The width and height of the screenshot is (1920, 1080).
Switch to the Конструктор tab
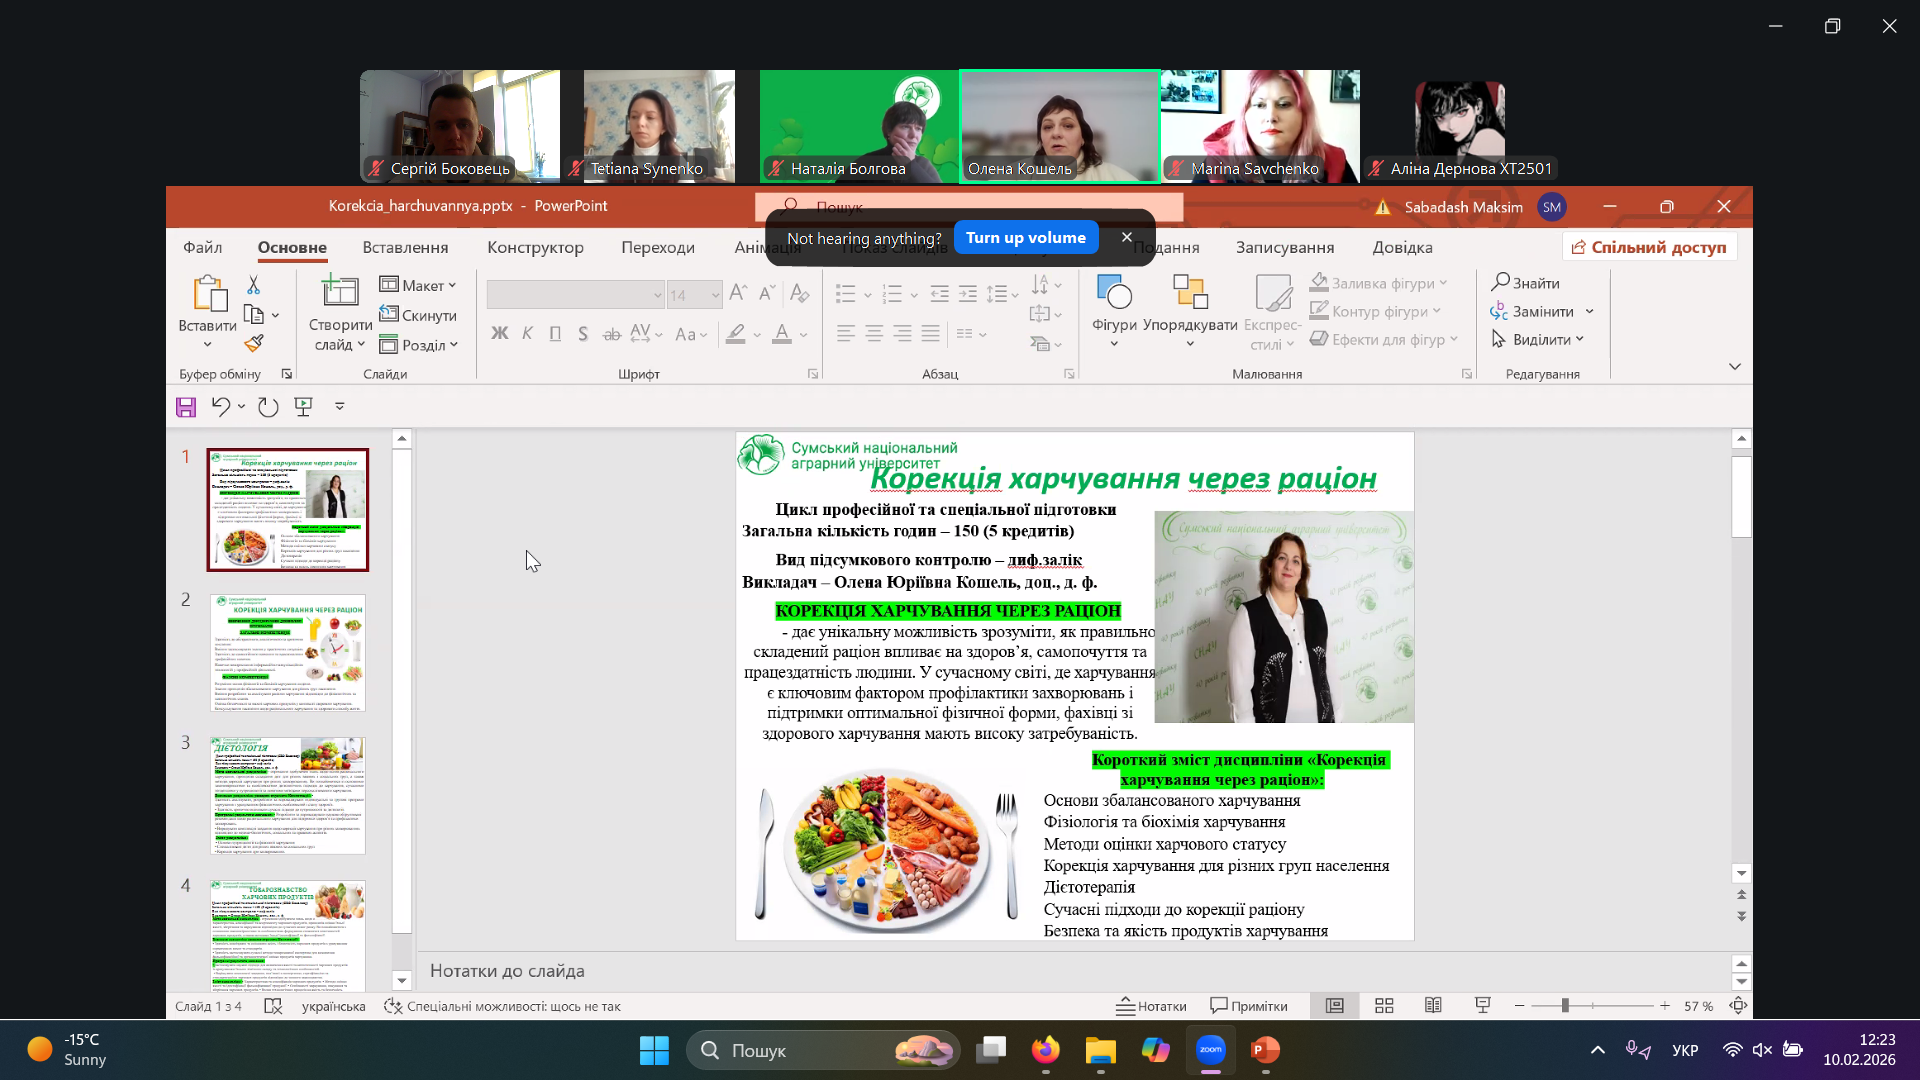tap(535, 247)
